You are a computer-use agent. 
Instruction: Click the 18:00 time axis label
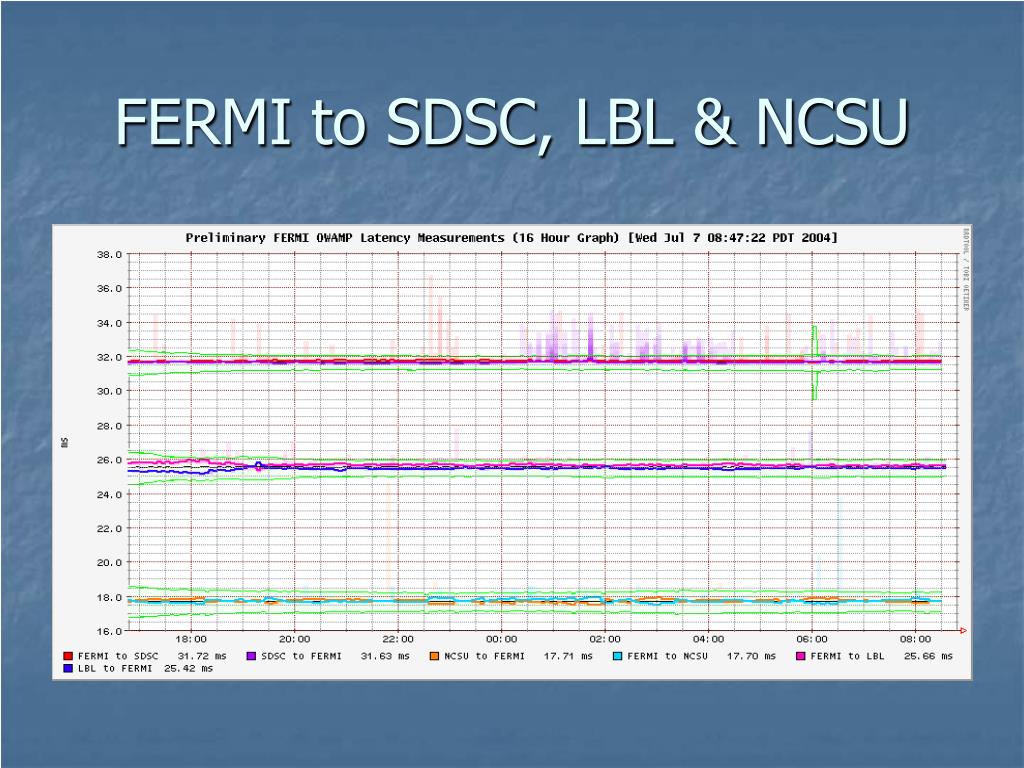pyautogui.click(x=191, y=639)
